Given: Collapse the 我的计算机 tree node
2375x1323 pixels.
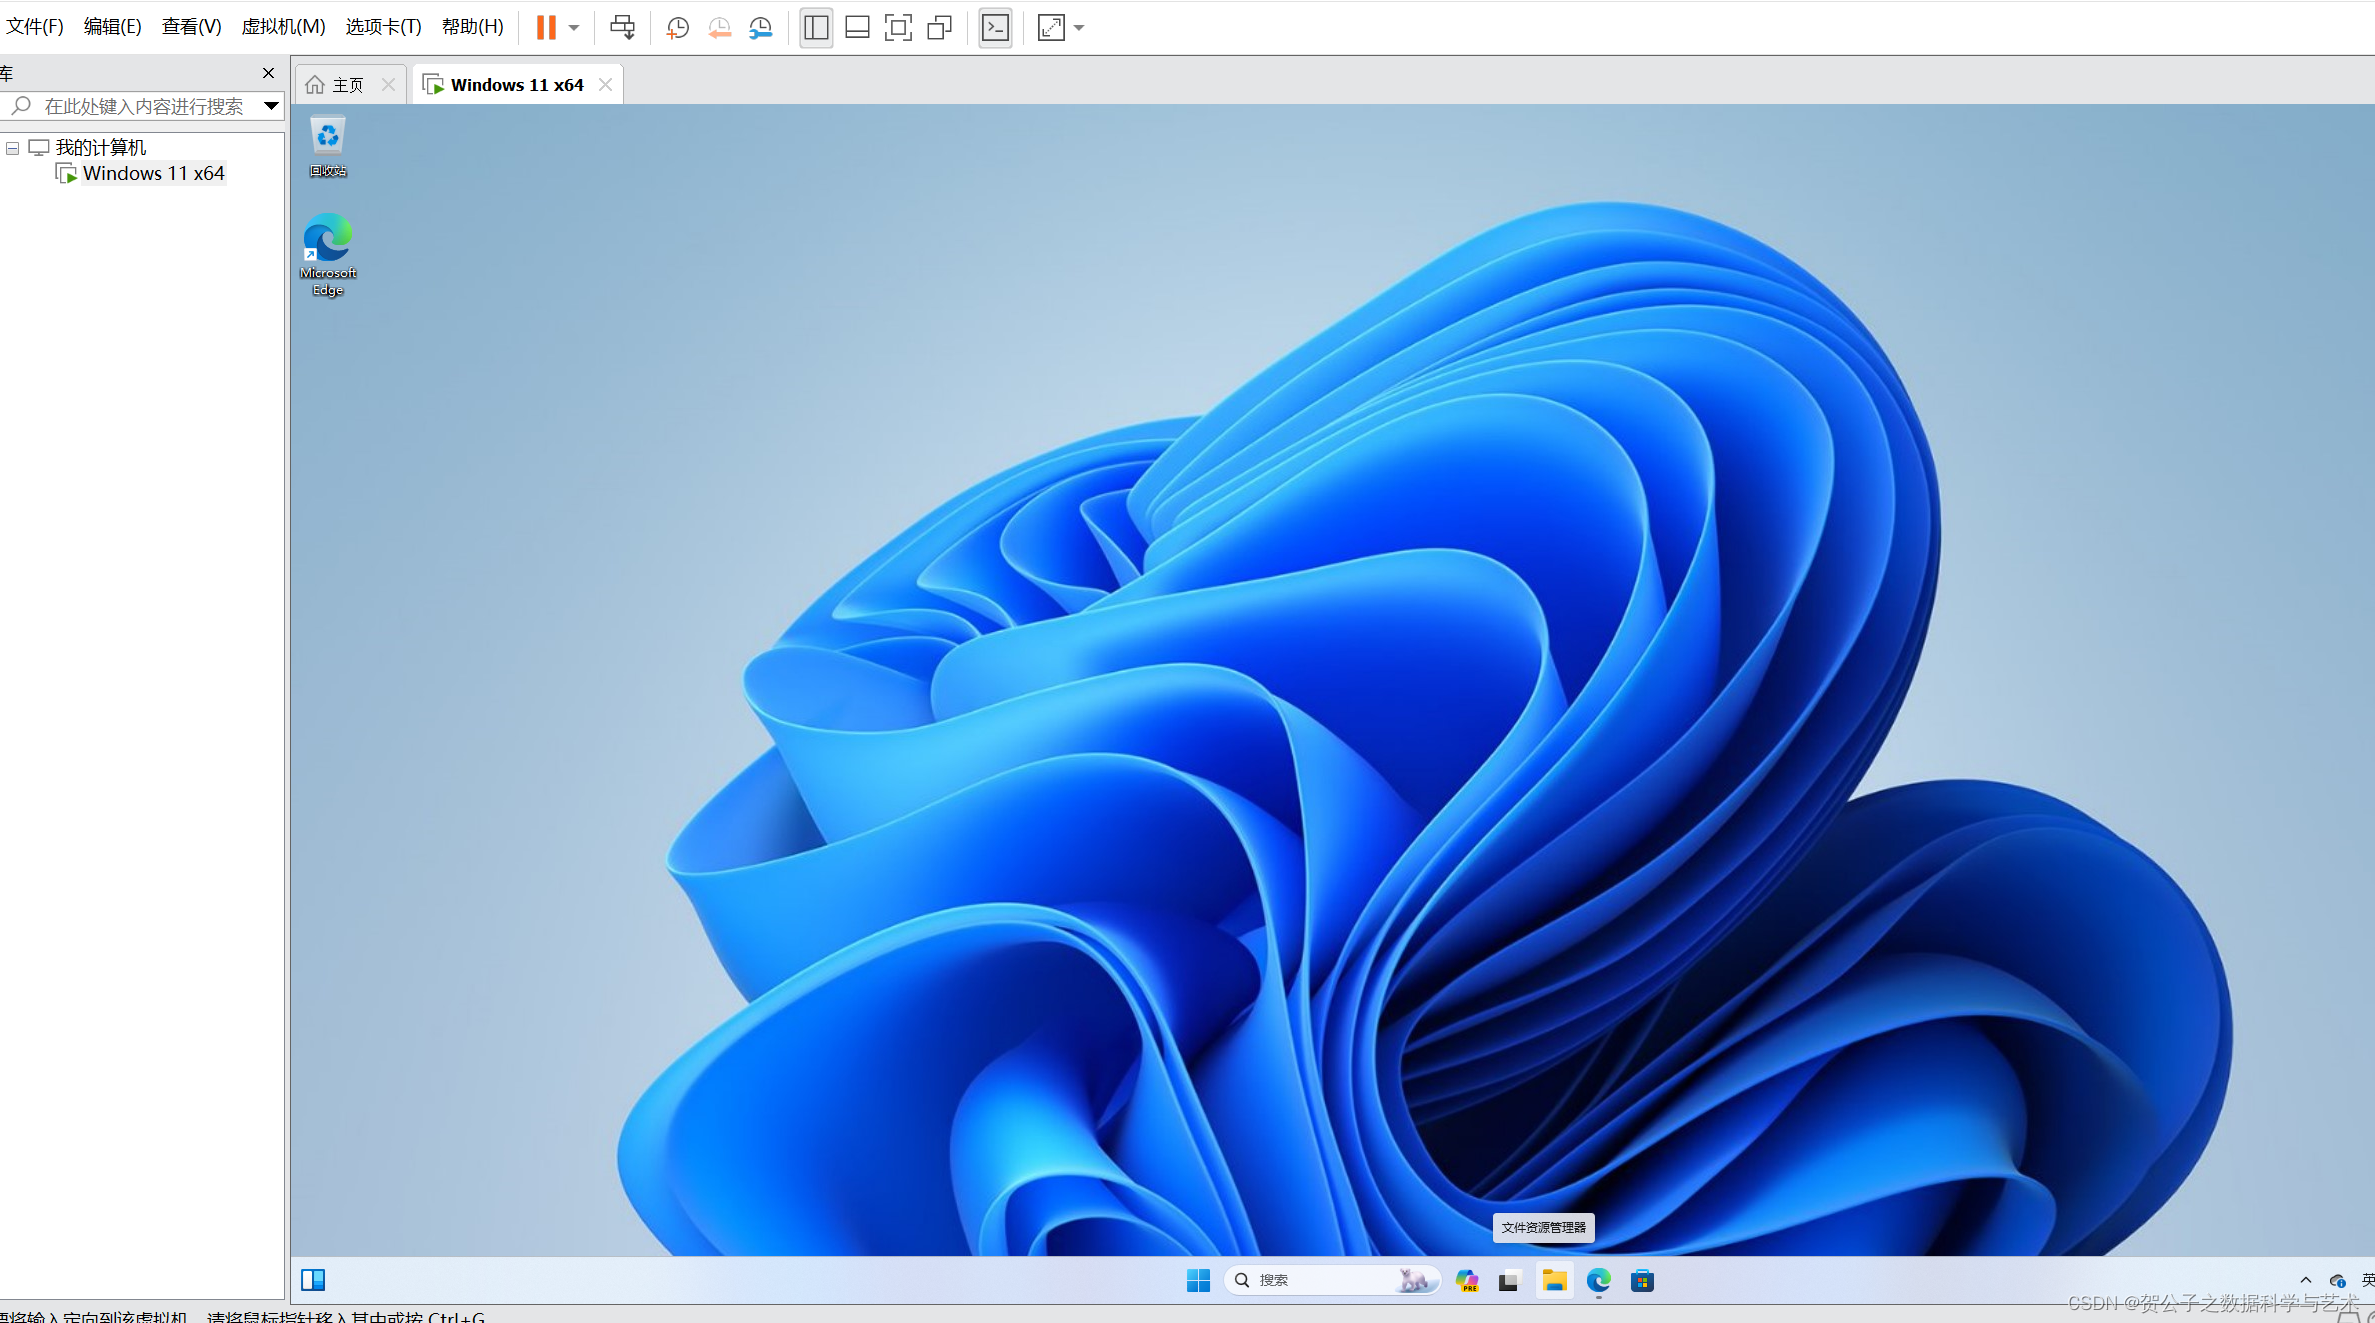Looking at the screenshot, I should coord(13,148).
